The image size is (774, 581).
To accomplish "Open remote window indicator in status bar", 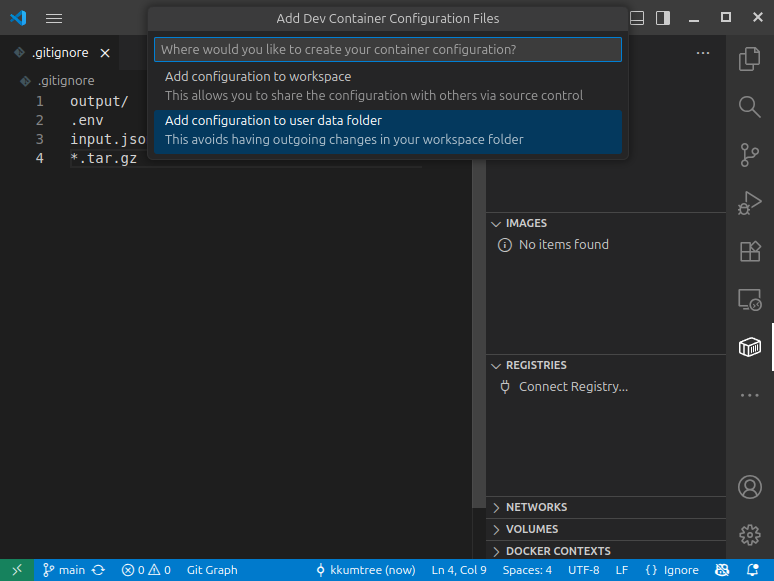I will click(17, 570).
